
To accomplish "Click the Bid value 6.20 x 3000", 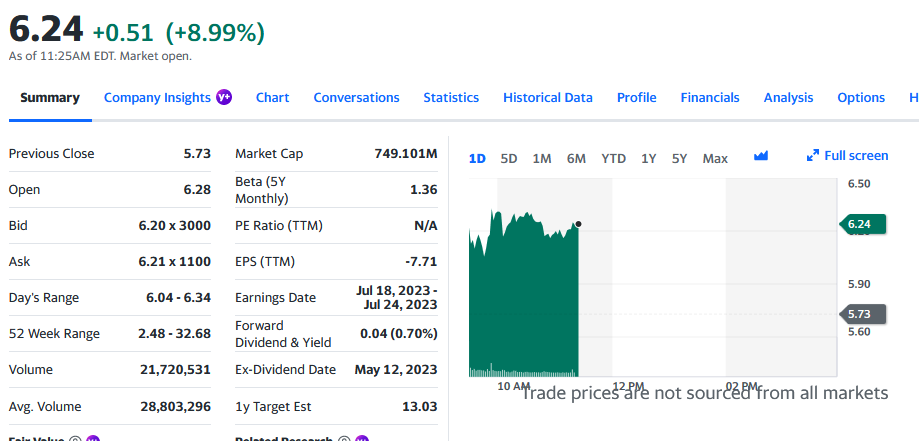I will point(175,226).
